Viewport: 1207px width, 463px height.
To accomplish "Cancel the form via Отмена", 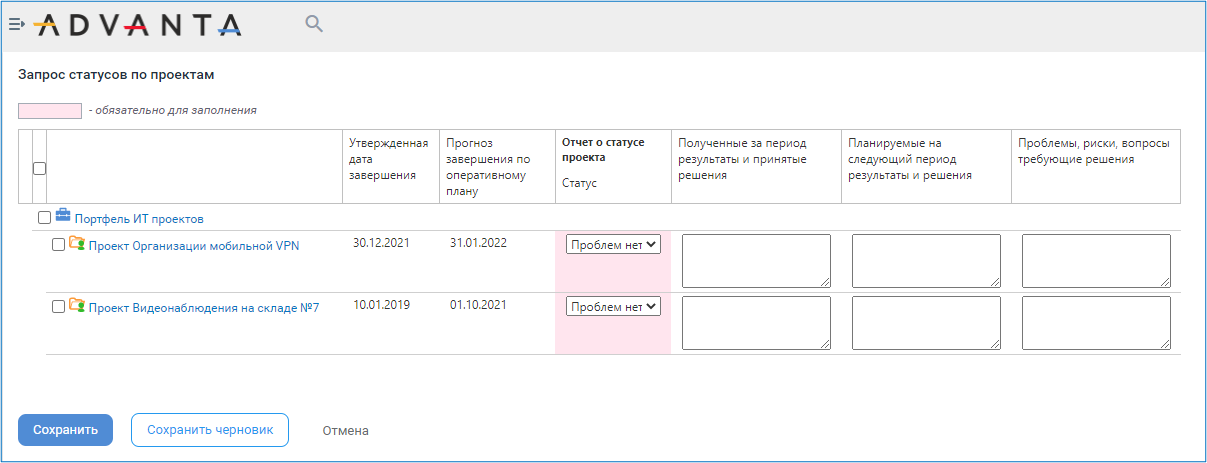I will pos(346,431).
